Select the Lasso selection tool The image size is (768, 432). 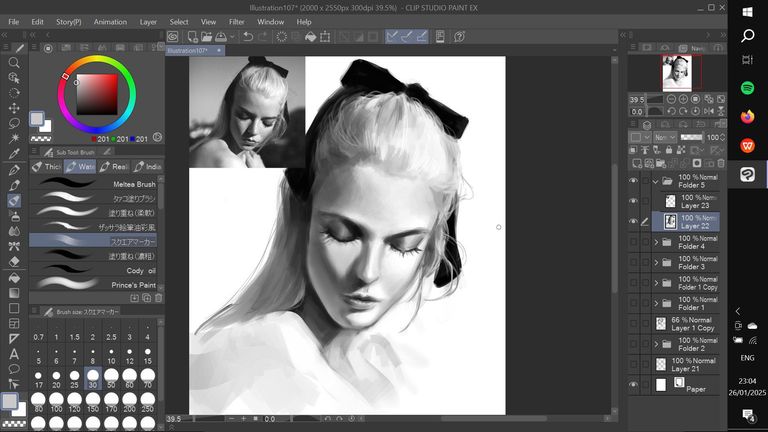coord(14,123)
